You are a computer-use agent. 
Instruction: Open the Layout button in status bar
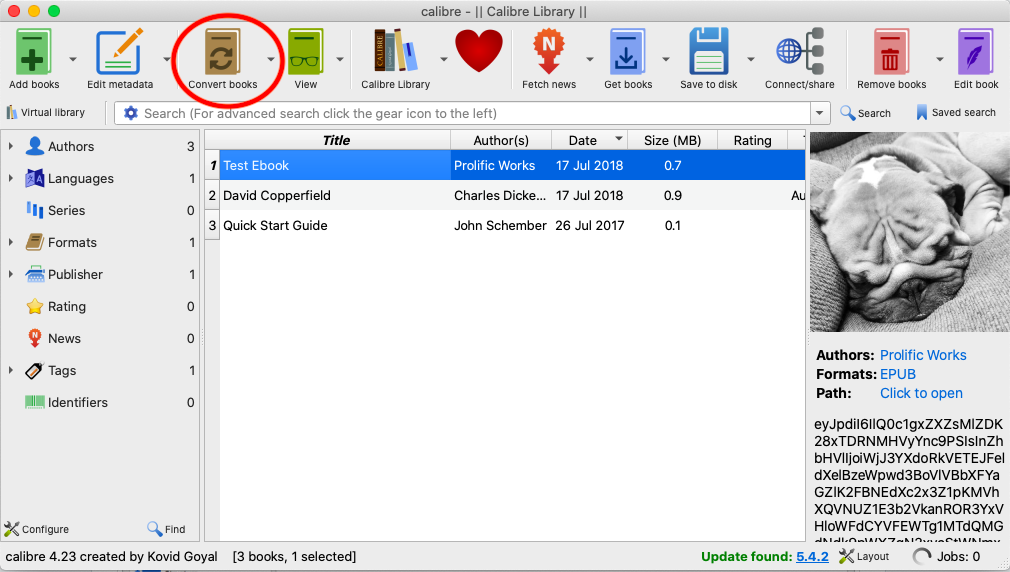864,557
